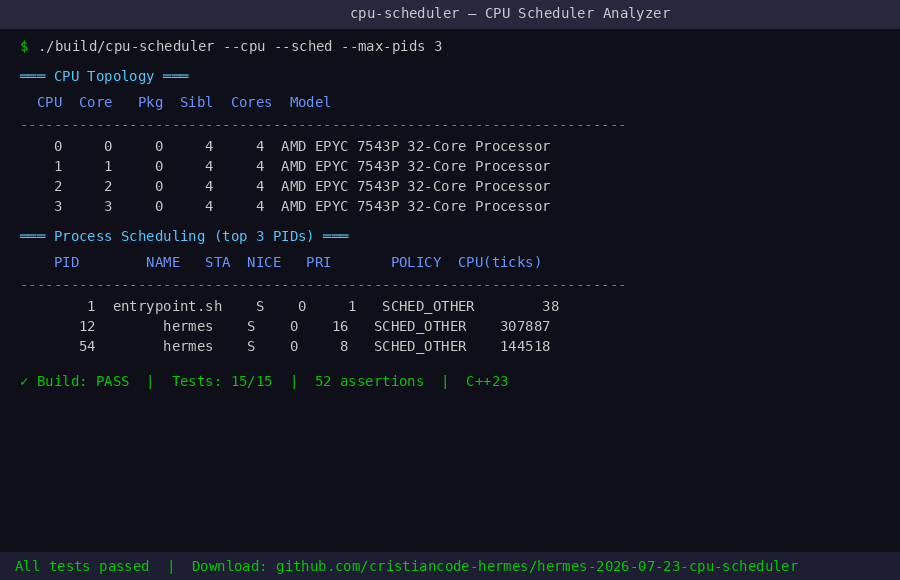Screen dimensions: 900x580
Task: Click the 'Tests: 15/15' result text
Action: click(222, 382)
